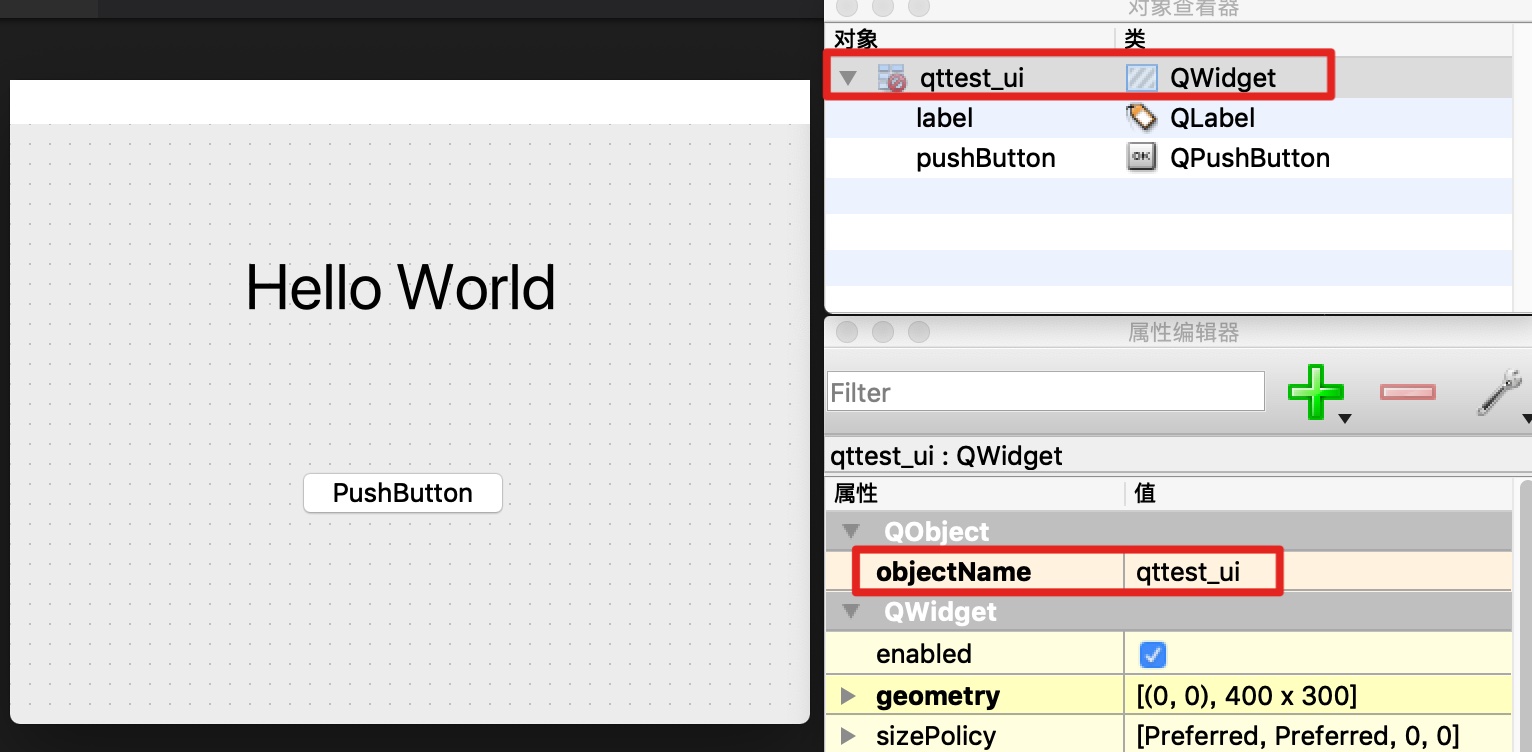Click the QPushButton class icon
This screenshot has width=1532, height=752.
tap(1141, 158)
